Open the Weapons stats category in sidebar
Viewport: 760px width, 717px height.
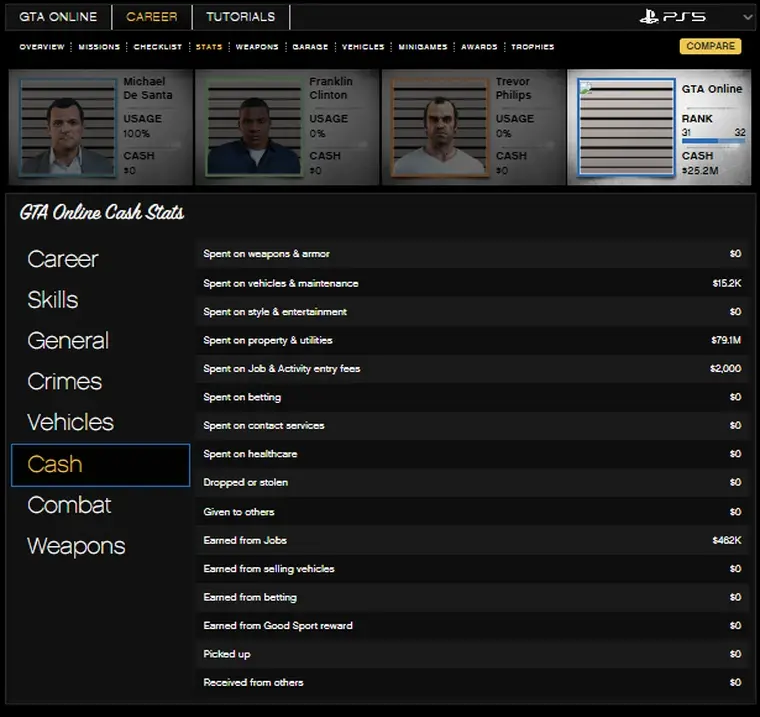coord(76,546)
